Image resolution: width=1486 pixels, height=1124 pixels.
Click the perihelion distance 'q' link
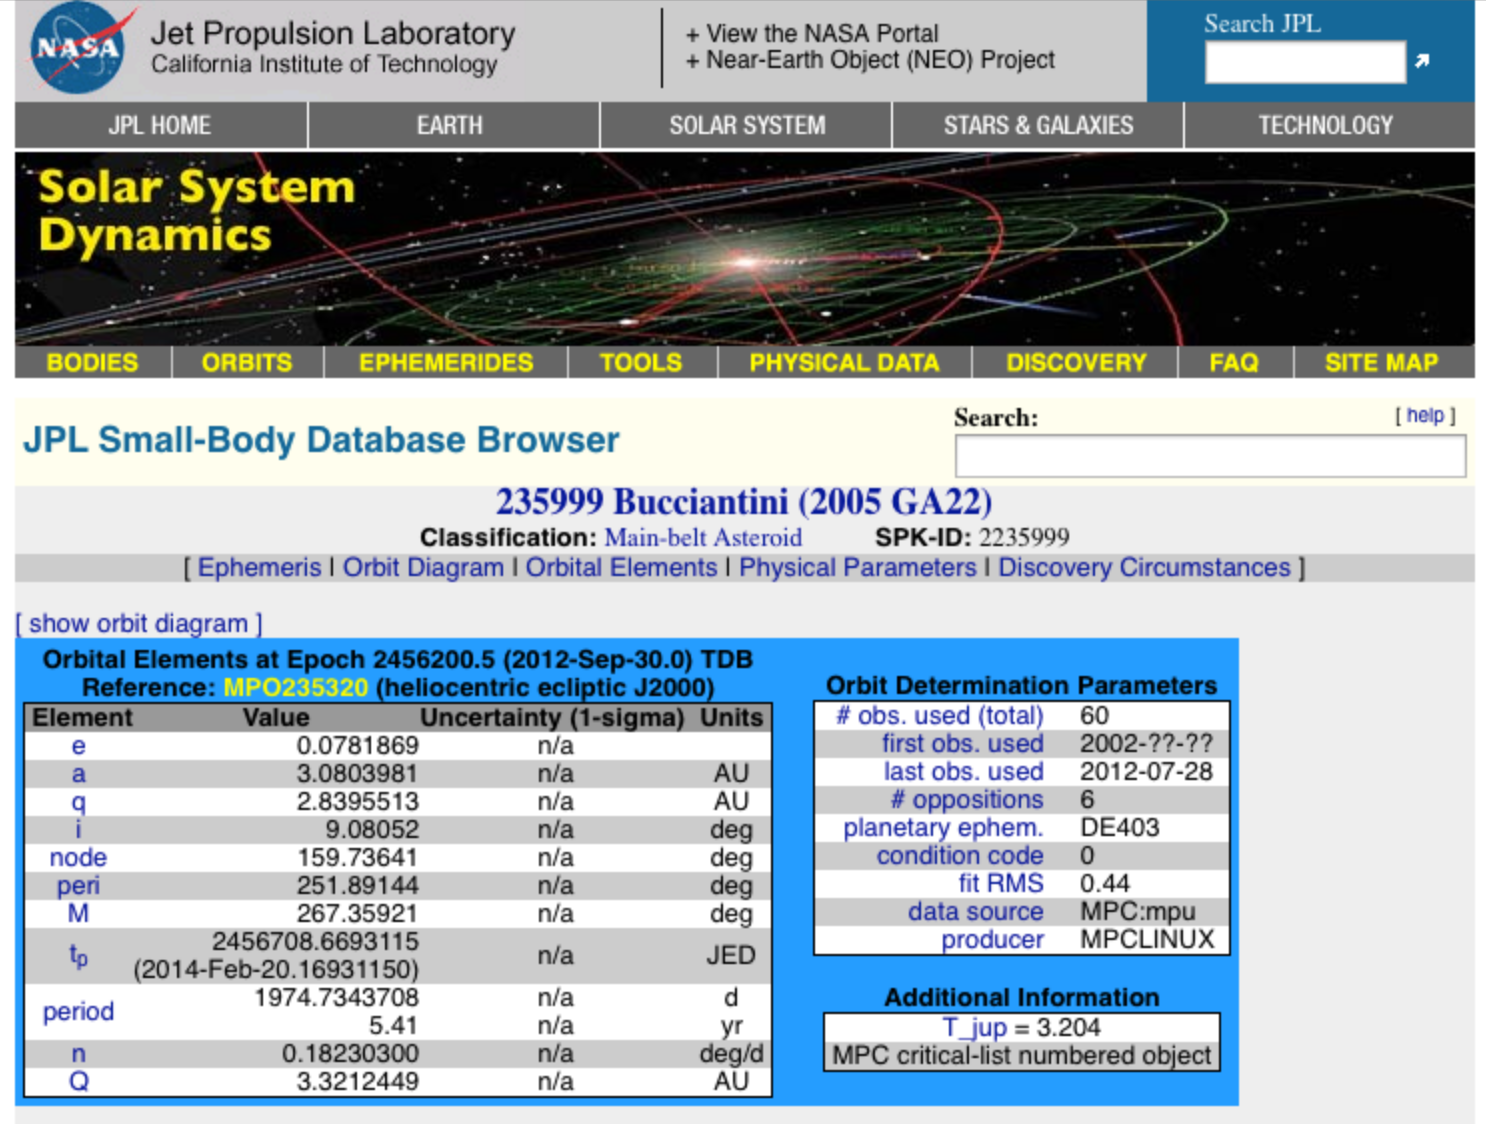coord(78,802)
